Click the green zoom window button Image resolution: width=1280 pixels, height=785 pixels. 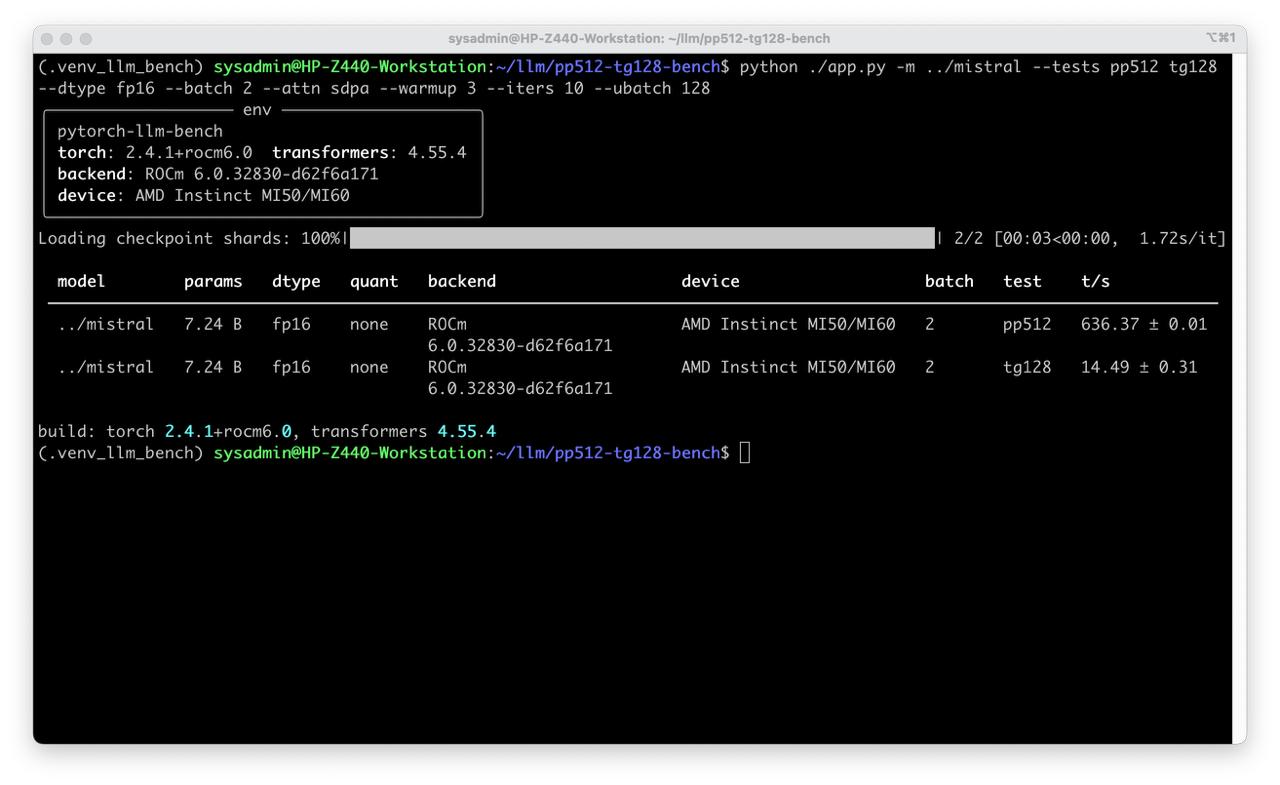click(86, 38)
